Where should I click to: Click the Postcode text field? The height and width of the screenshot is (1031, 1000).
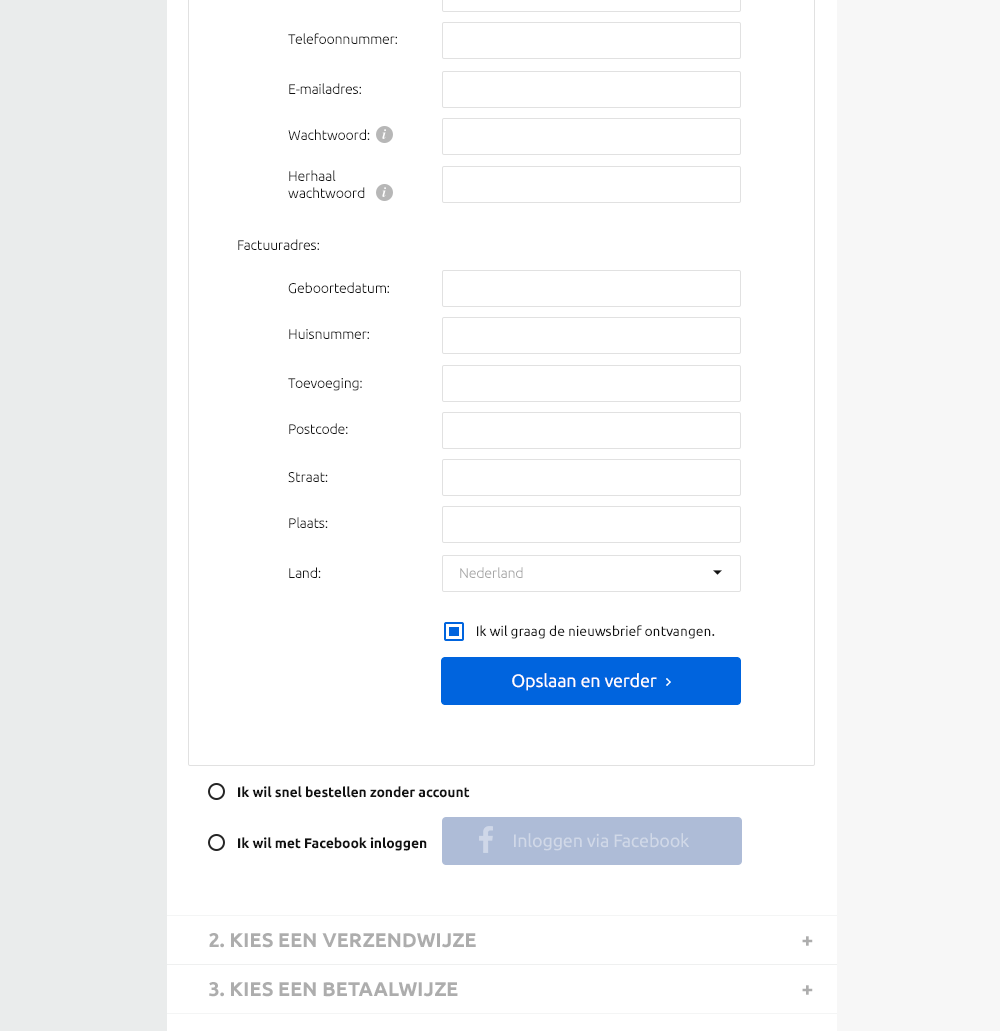(591, 430)
